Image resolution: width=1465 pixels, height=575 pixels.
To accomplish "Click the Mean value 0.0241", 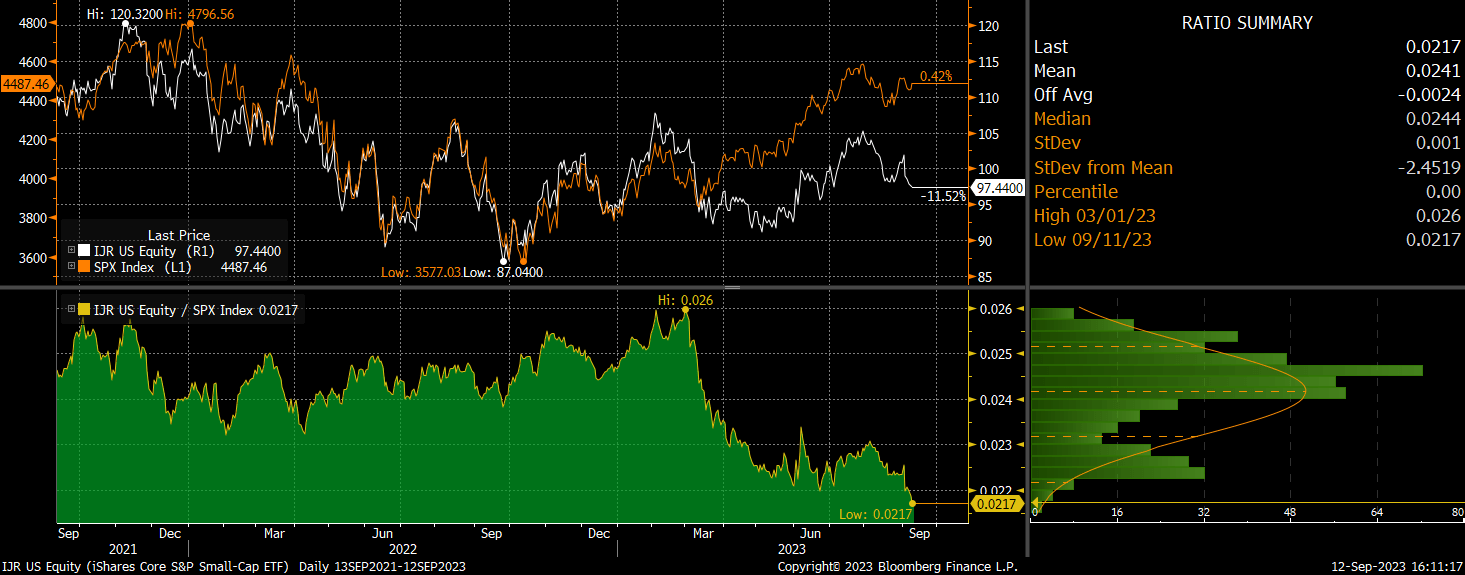I will click(1434, 71).
